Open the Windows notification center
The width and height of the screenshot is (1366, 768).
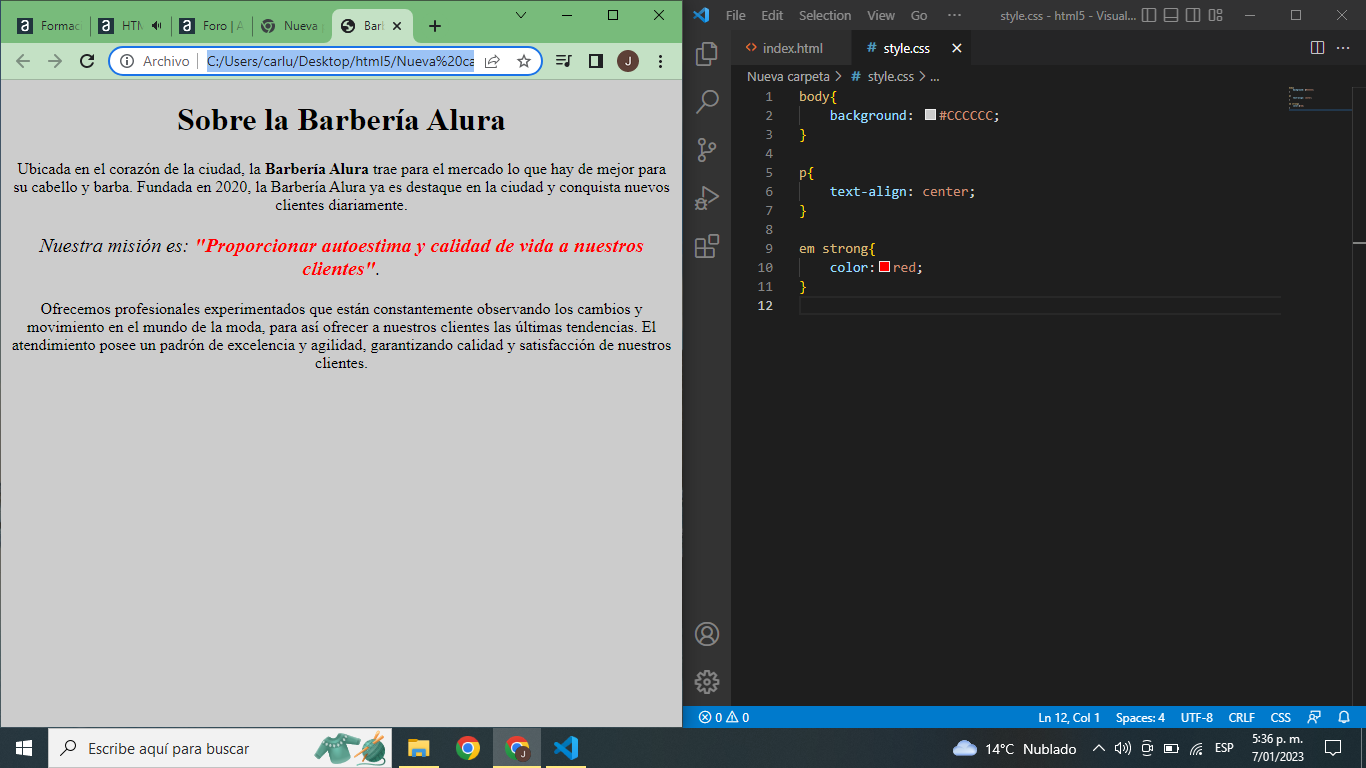coord(1333,748)
